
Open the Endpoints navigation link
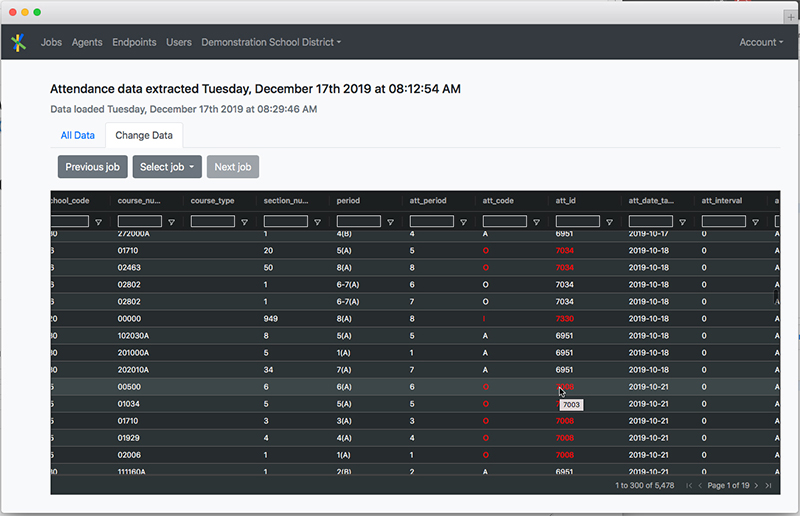(134, 42)
